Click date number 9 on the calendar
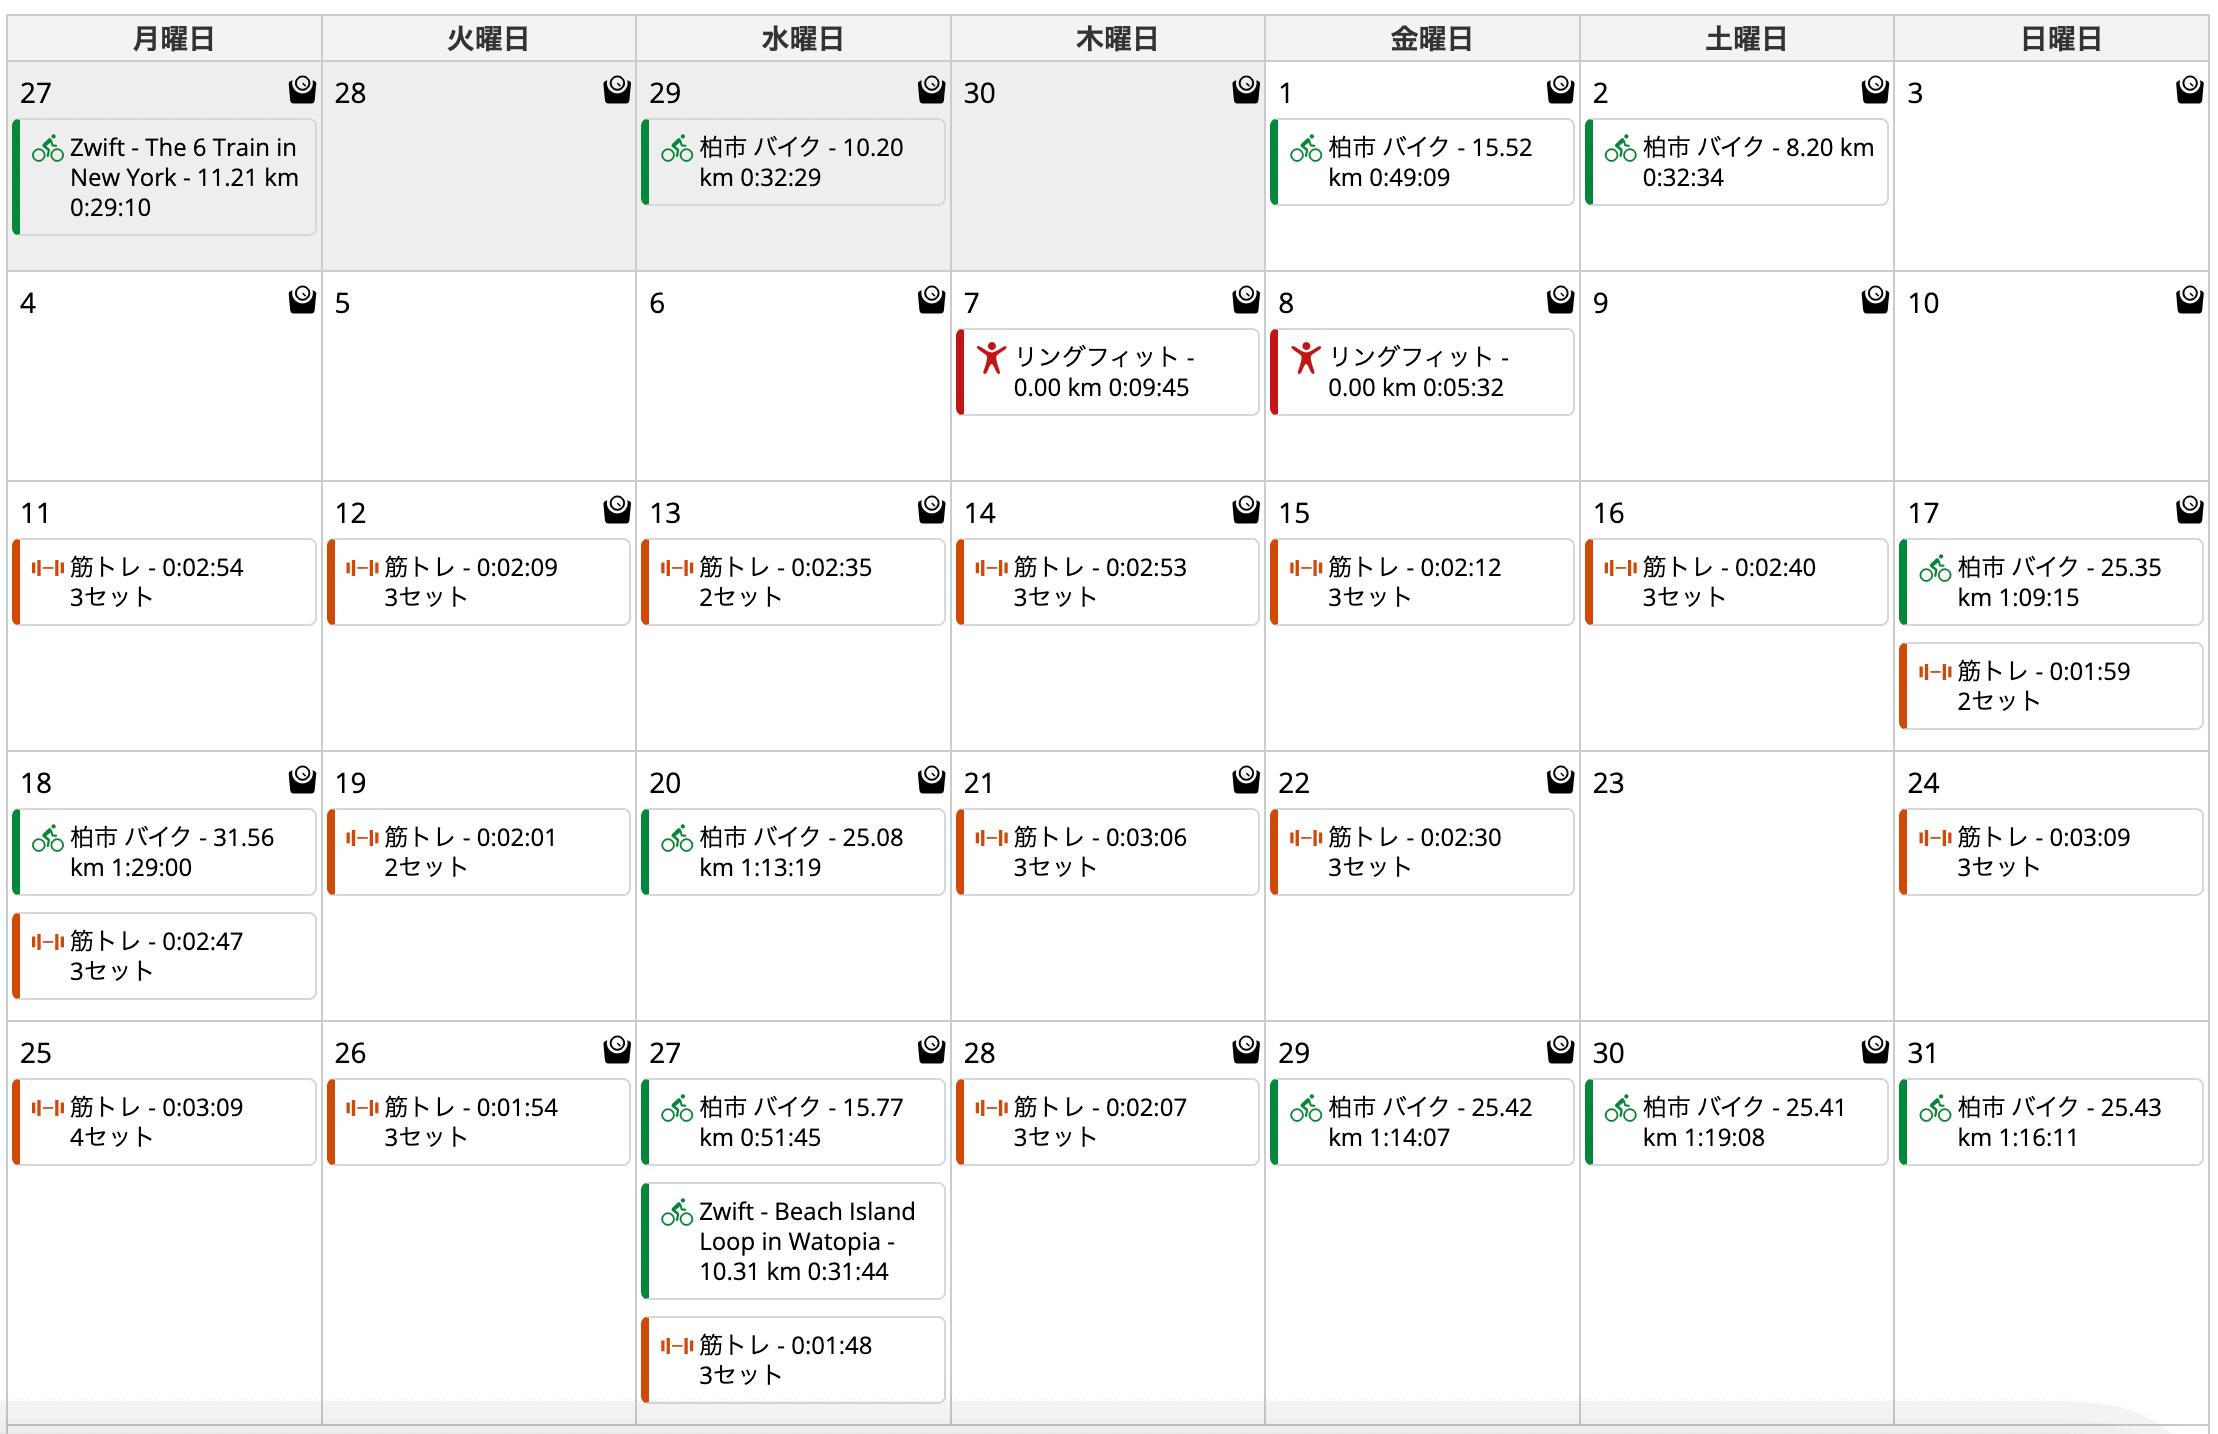Viewport: 2218px width, 1434px height. [x=1600, y=303]
